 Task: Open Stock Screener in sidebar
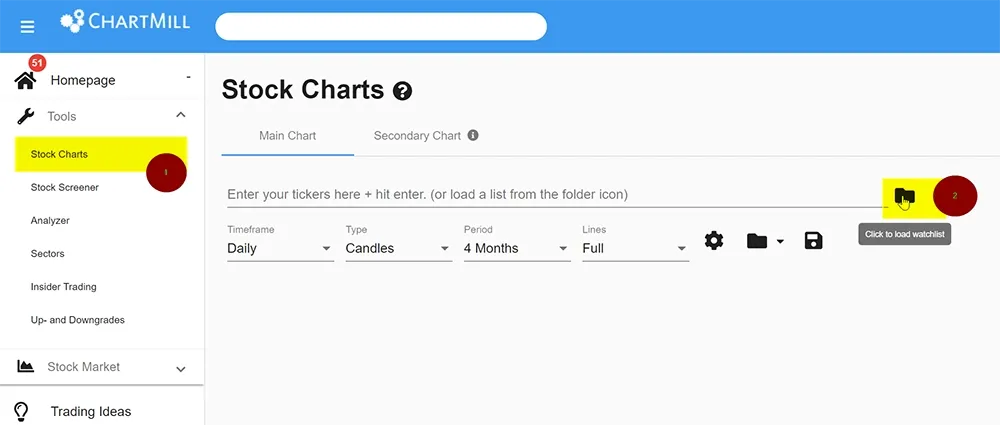64,188
